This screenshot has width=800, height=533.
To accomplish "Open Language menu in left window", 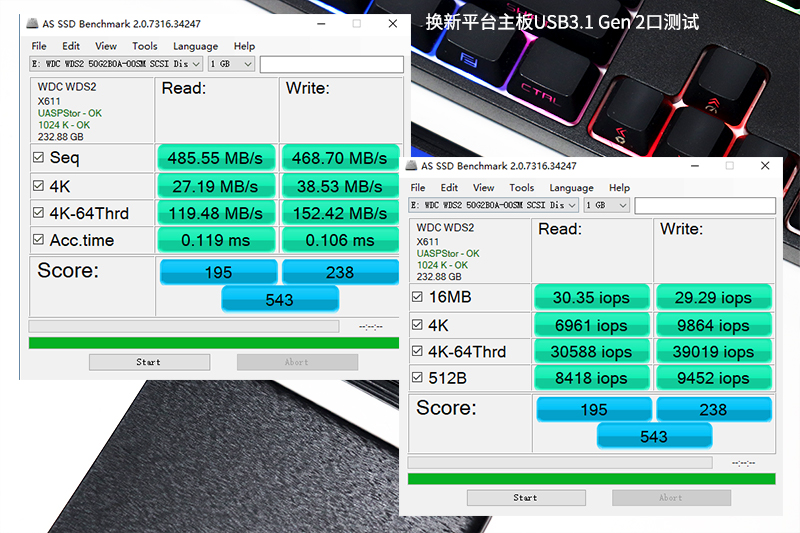I will (x=195, y=46).
